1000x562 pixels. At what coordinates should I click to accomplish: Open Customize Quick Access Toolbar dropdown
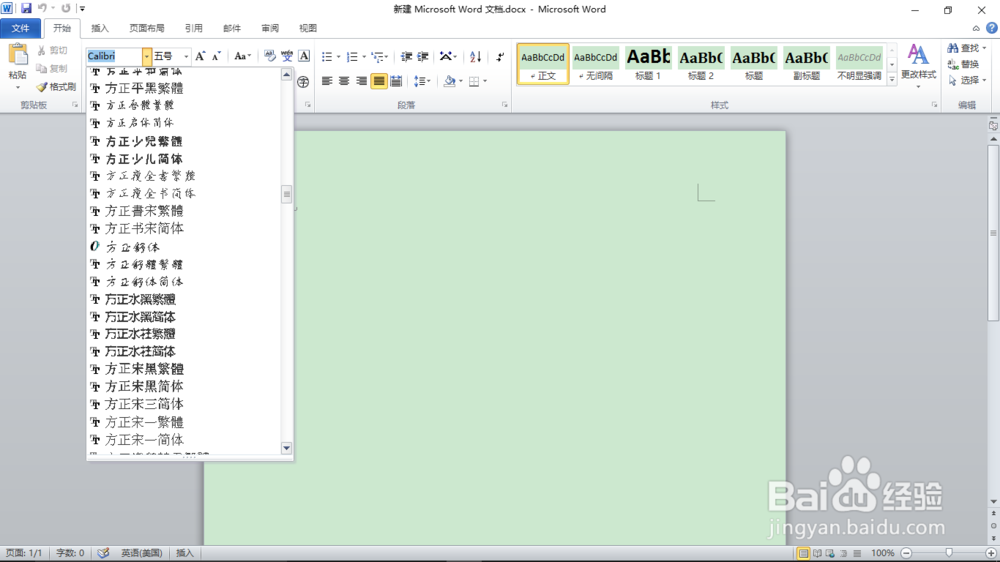click(x=82, y=8)
